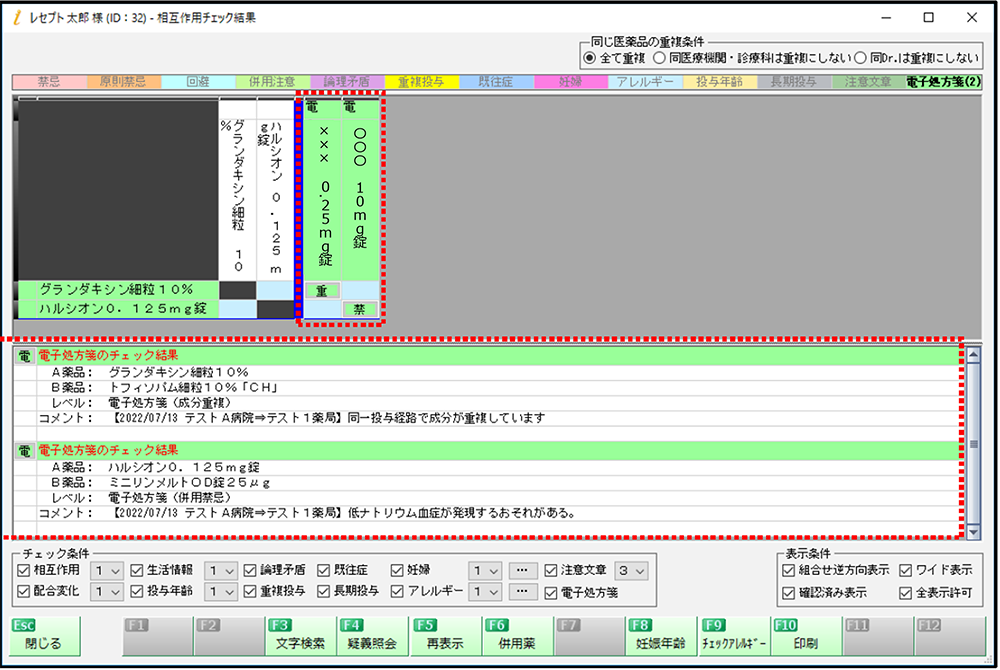Click 電 icon of second check result
Viewport: 1000px width, 670px height.
(24, 451)
